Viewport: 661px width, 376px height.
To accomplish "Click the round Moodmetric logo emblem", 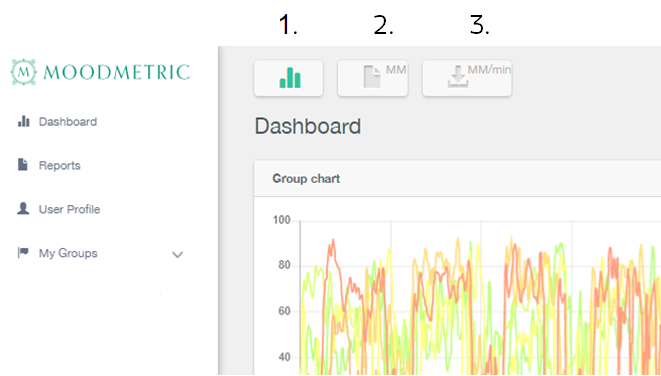I will click(24, 72).
